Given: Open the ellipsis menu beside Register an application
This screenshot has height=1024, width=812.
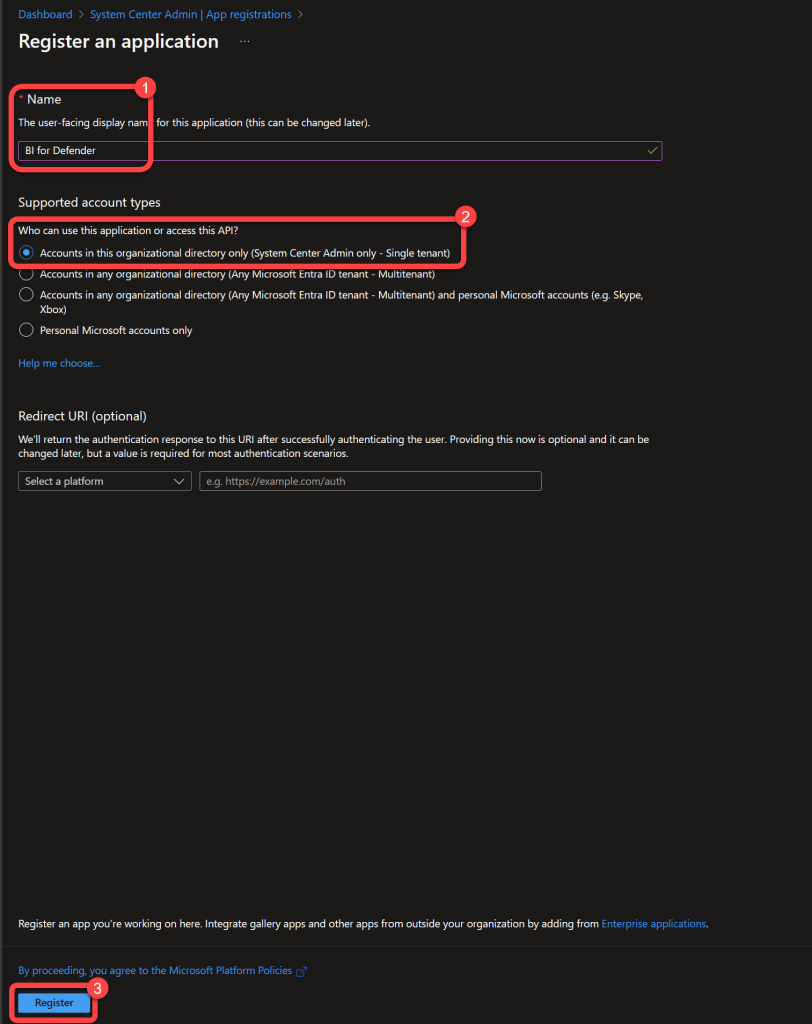Looking at the screenshot, I should click(245, 42).
